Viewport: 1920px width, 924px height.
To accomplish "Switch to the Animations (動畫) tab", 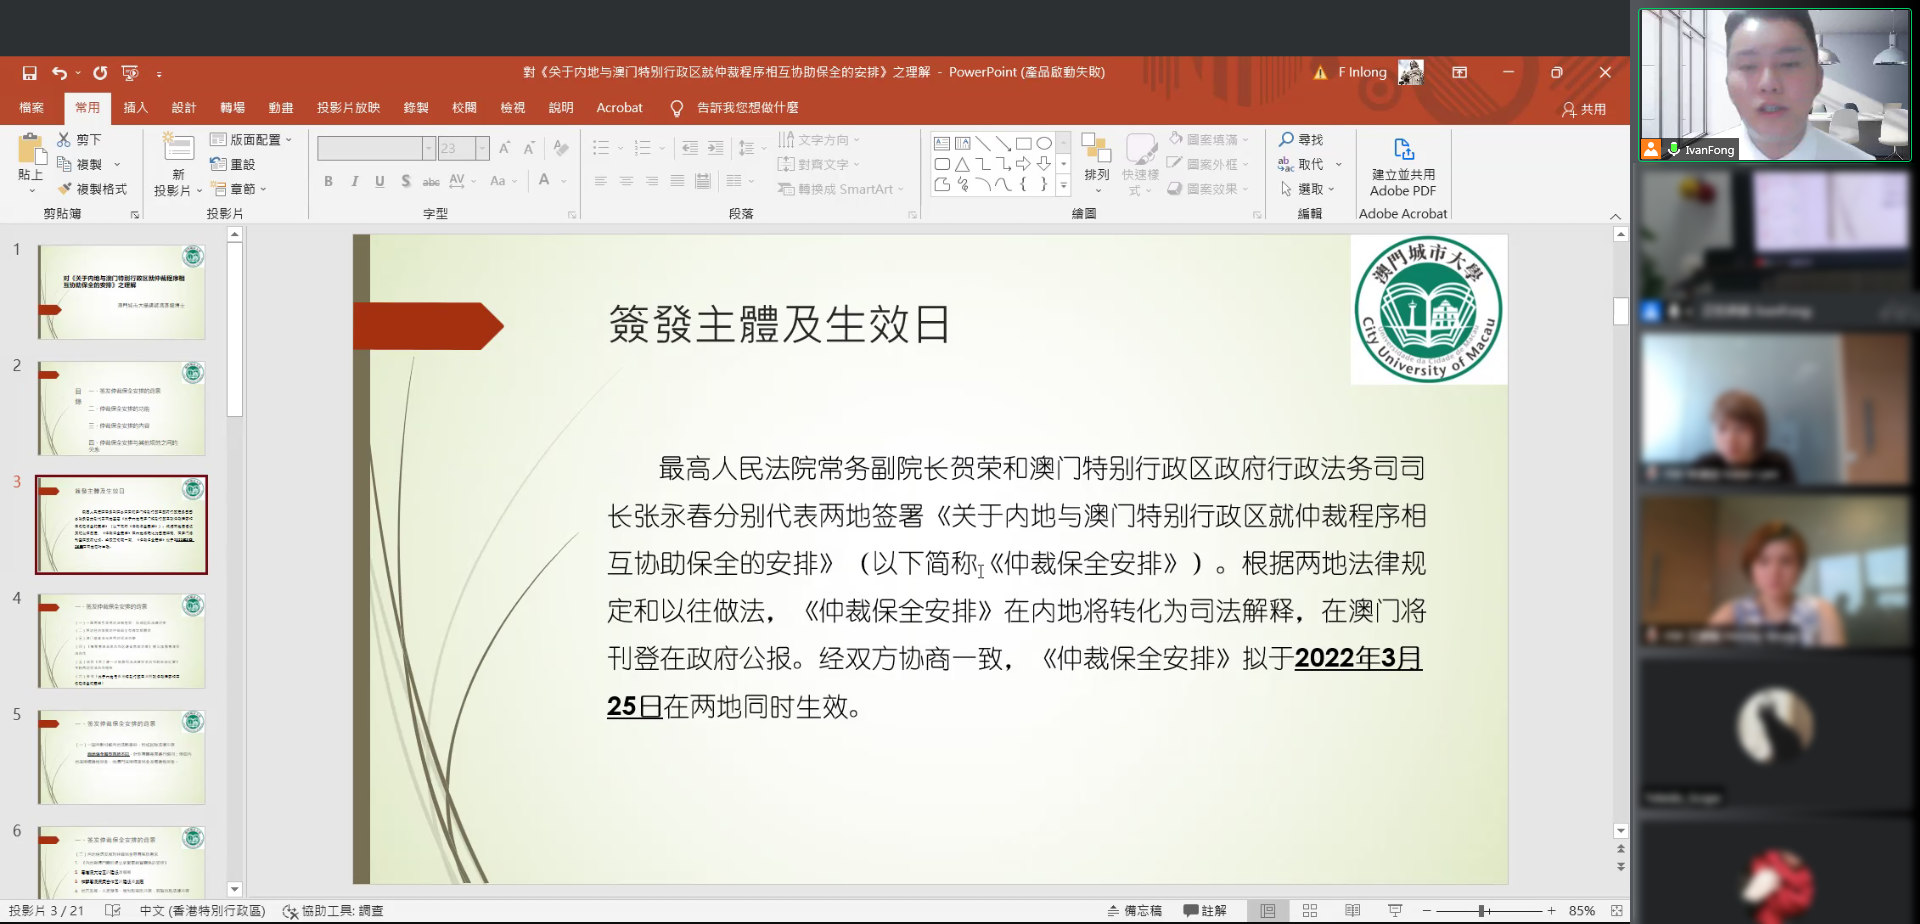I will click(x=281, y=108).
